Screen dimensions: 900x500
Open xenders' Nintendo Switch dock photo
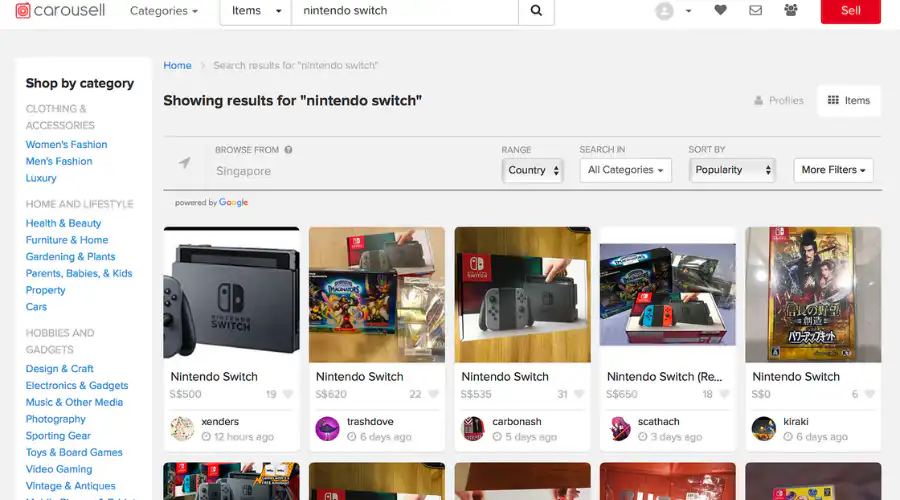231,294
